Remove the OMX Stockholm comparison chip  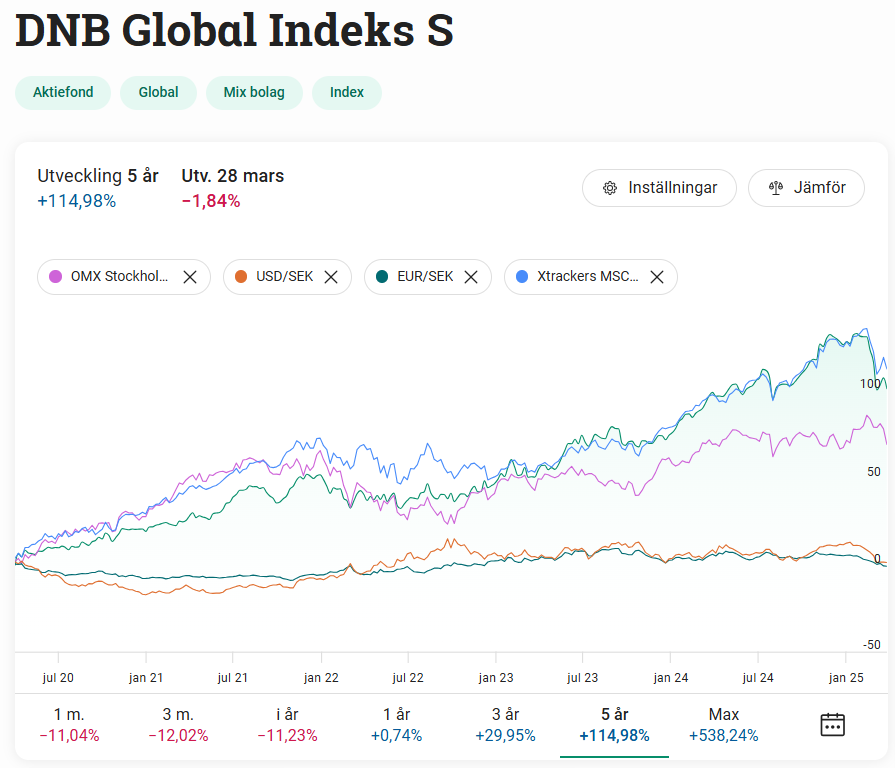click(x=190, y=277)
